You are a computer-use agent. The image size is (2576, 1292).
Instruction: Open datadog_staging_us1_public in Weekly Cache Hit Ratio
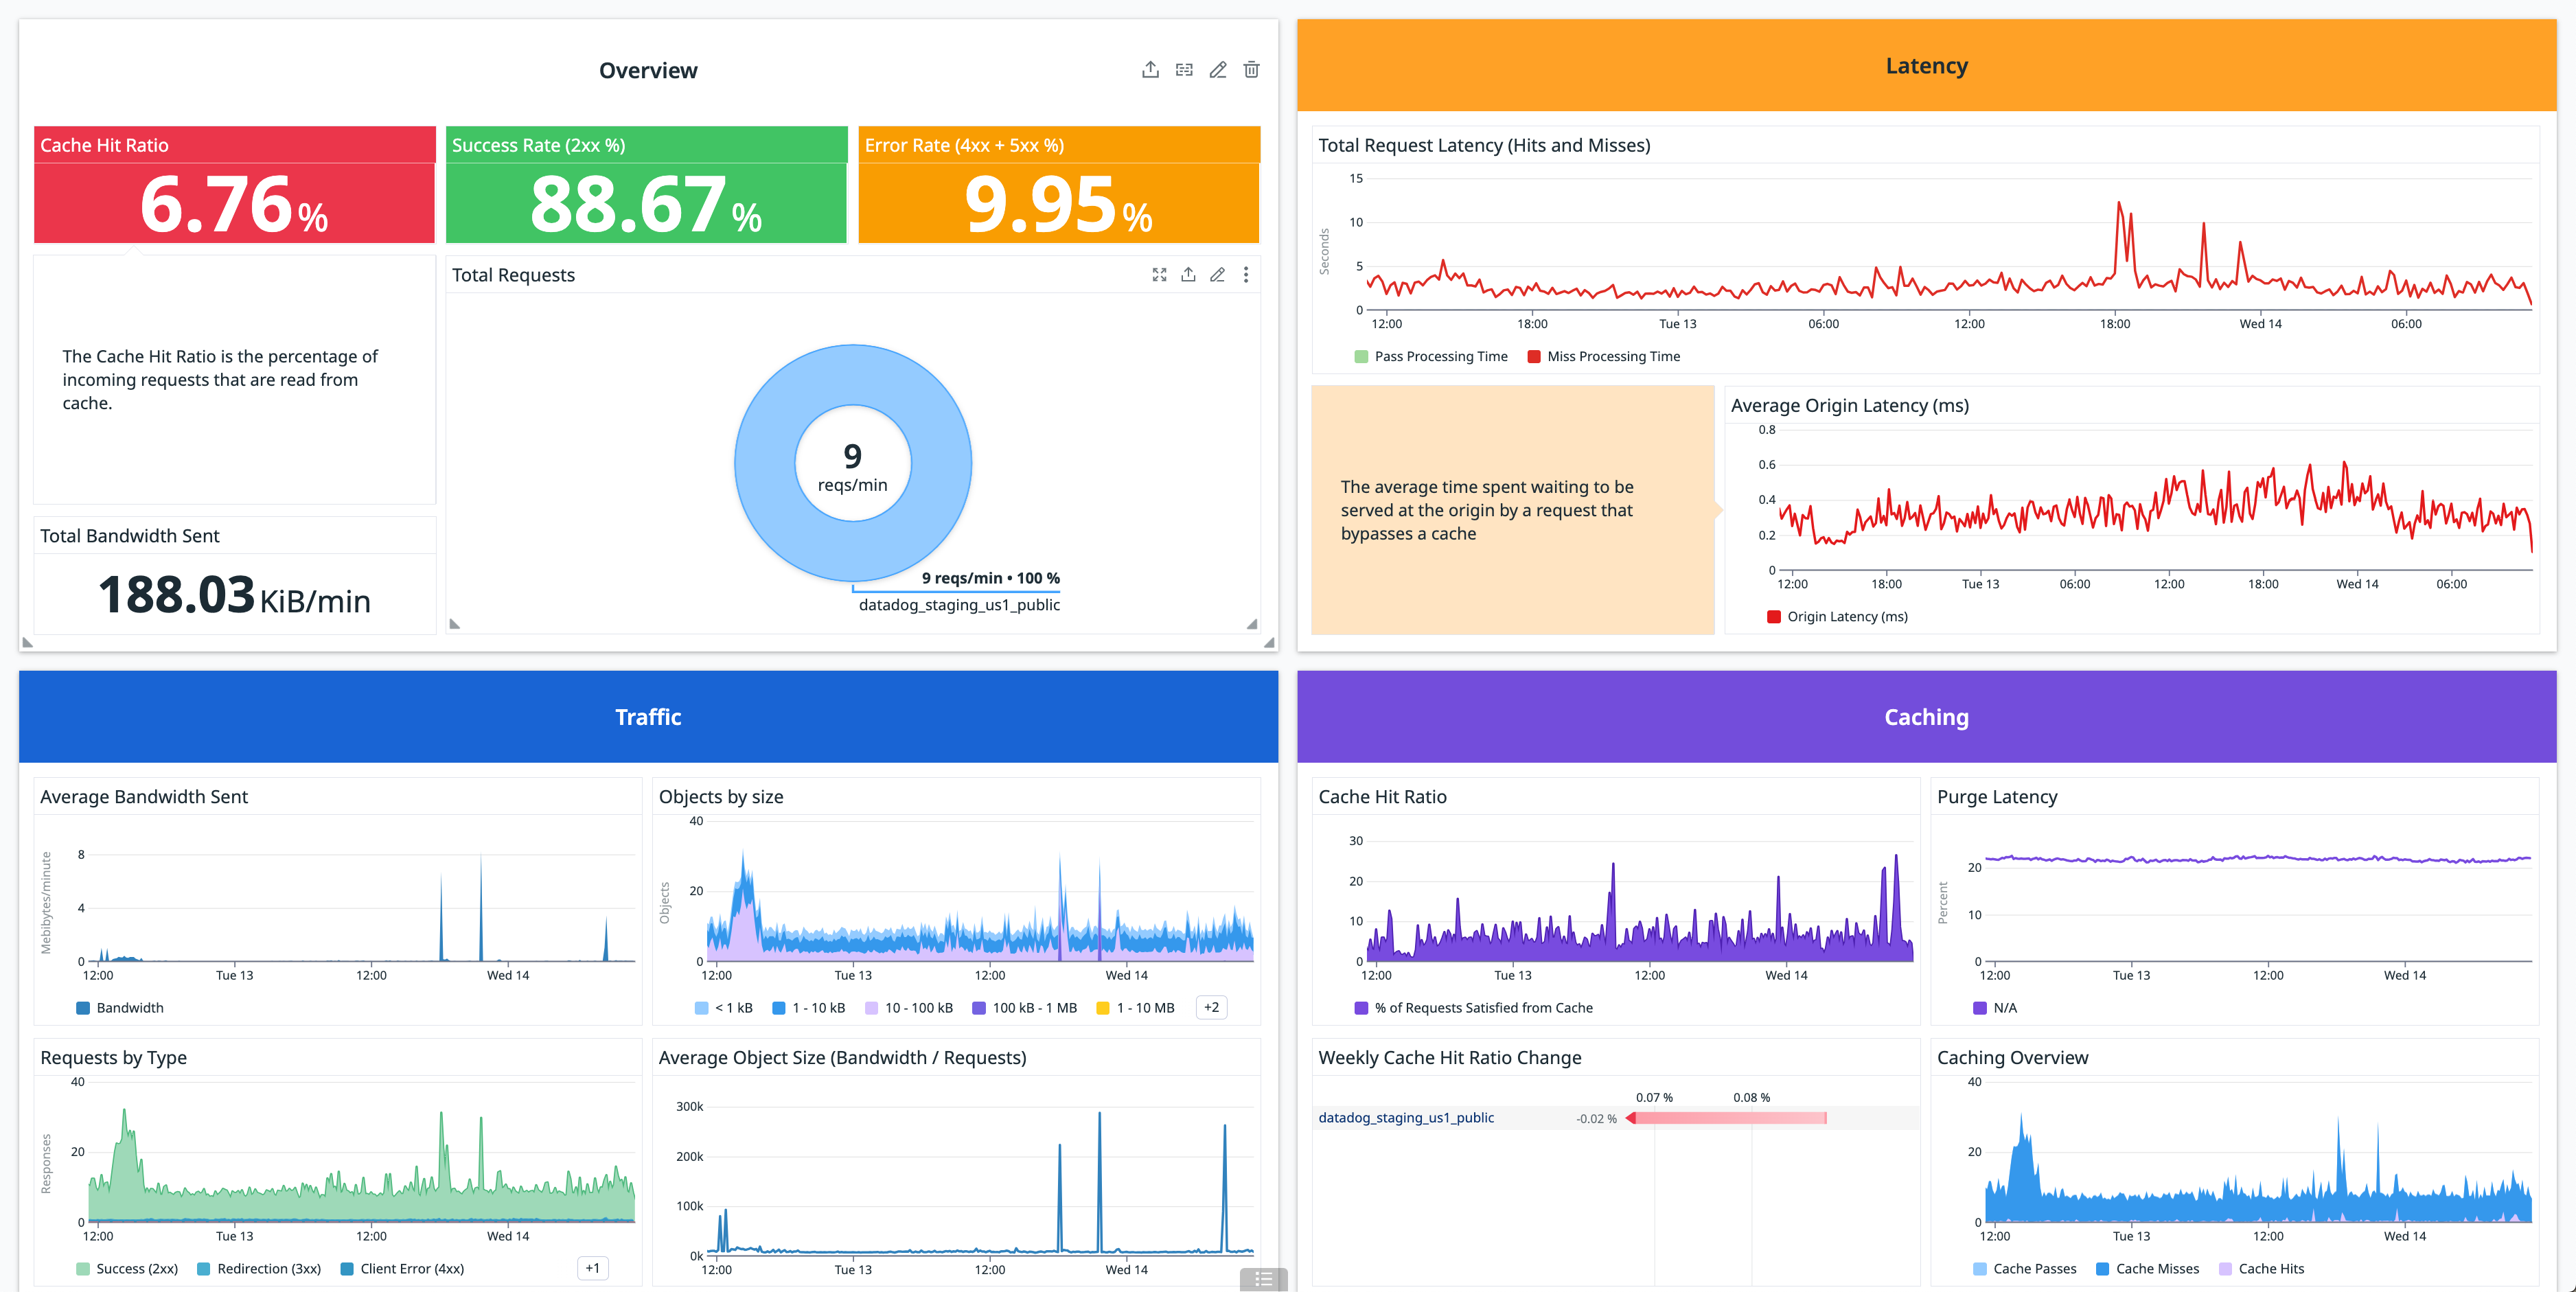(1406, 1117)
